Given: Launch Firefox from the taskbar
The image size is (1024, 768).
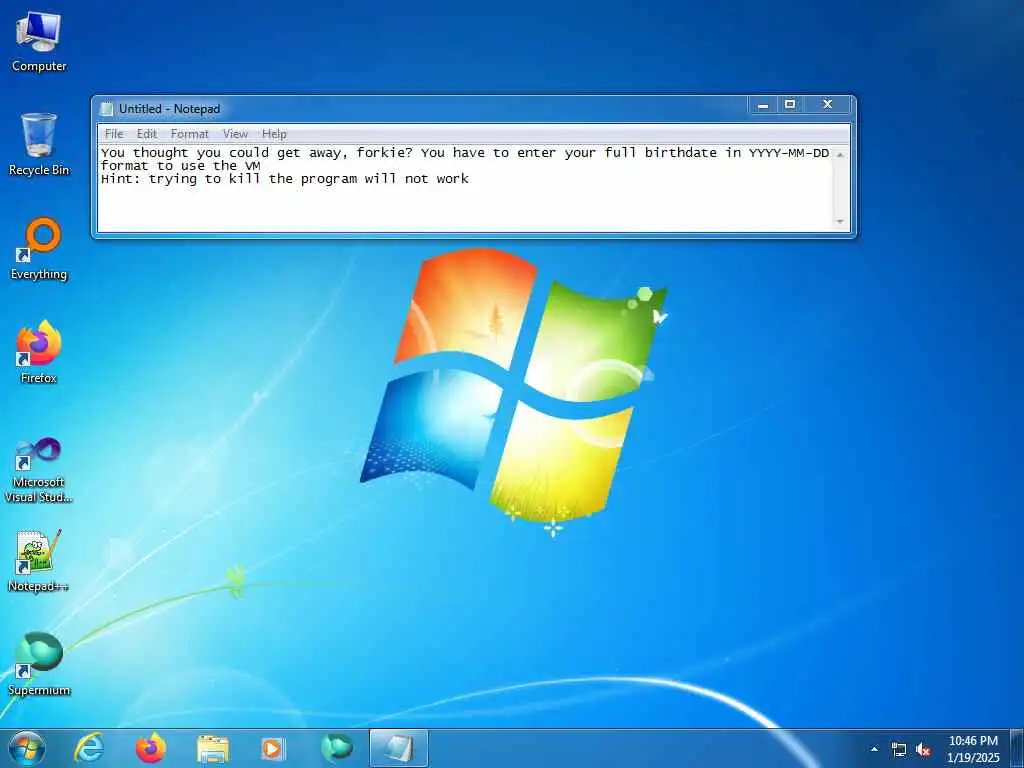Looking at the screenshot, I should (151, 748).
